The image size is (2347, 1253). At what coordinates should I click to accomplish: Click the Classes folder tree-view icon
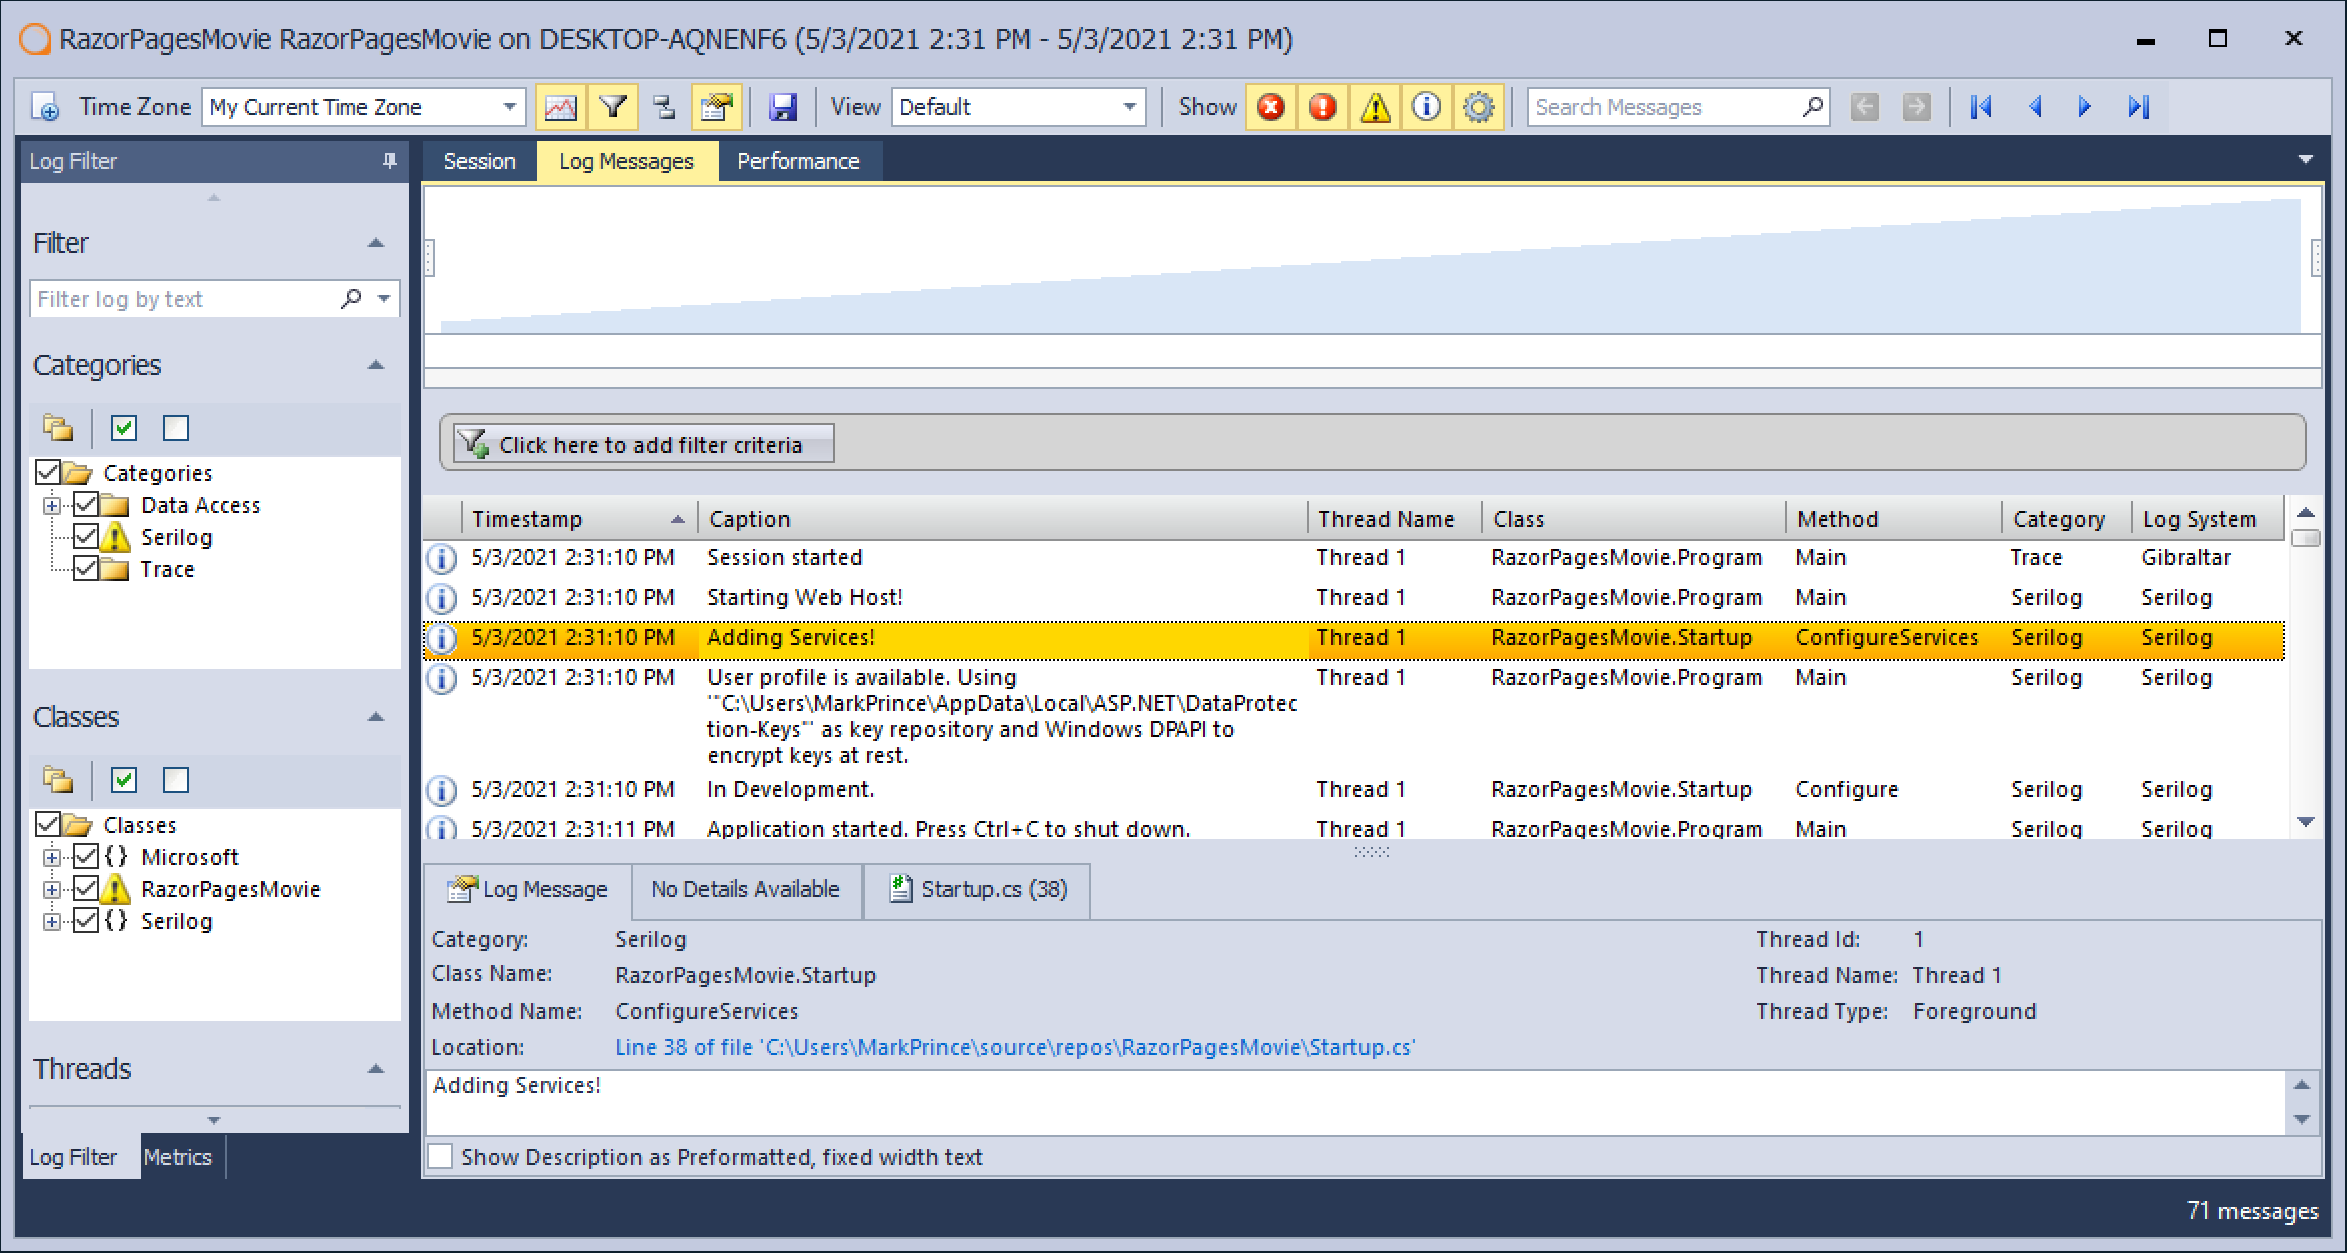click(x=58, y=780)
